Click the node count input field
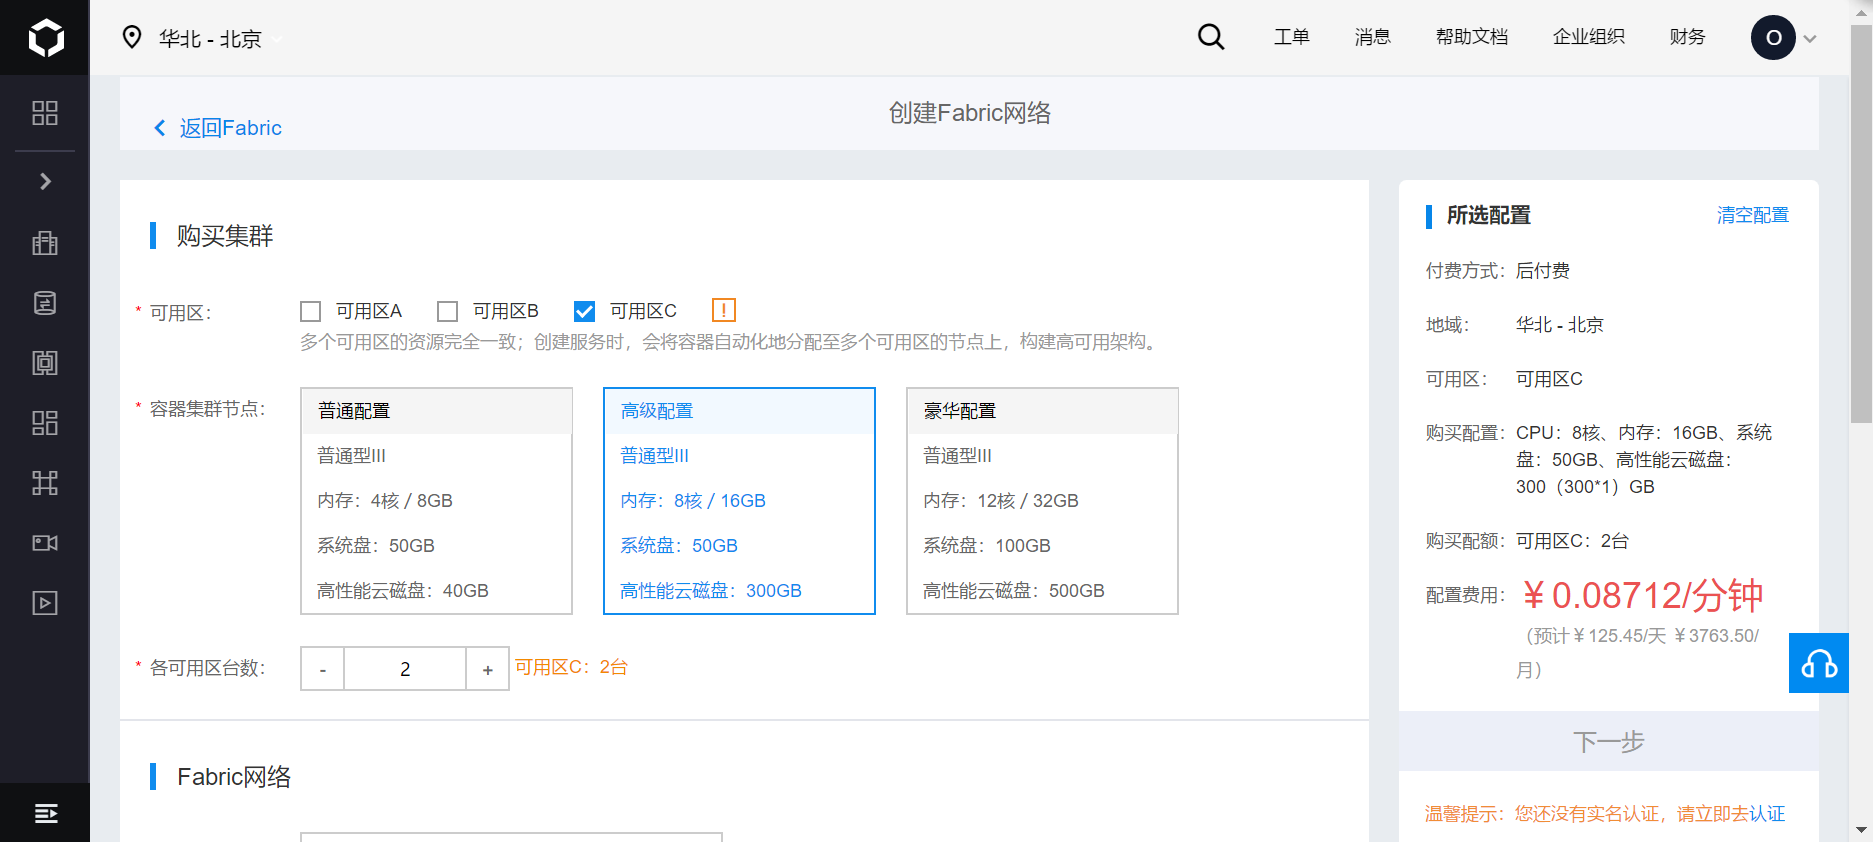Screen dimensions: 1873x842 point(405,669)
